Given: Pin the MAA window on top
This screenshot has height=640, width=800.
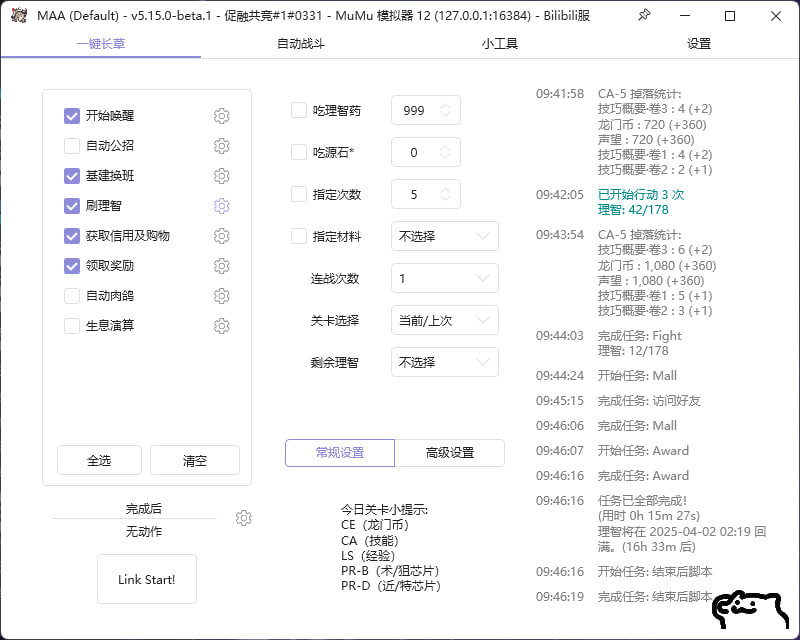Looking at the screenshot, I should 644,16.
